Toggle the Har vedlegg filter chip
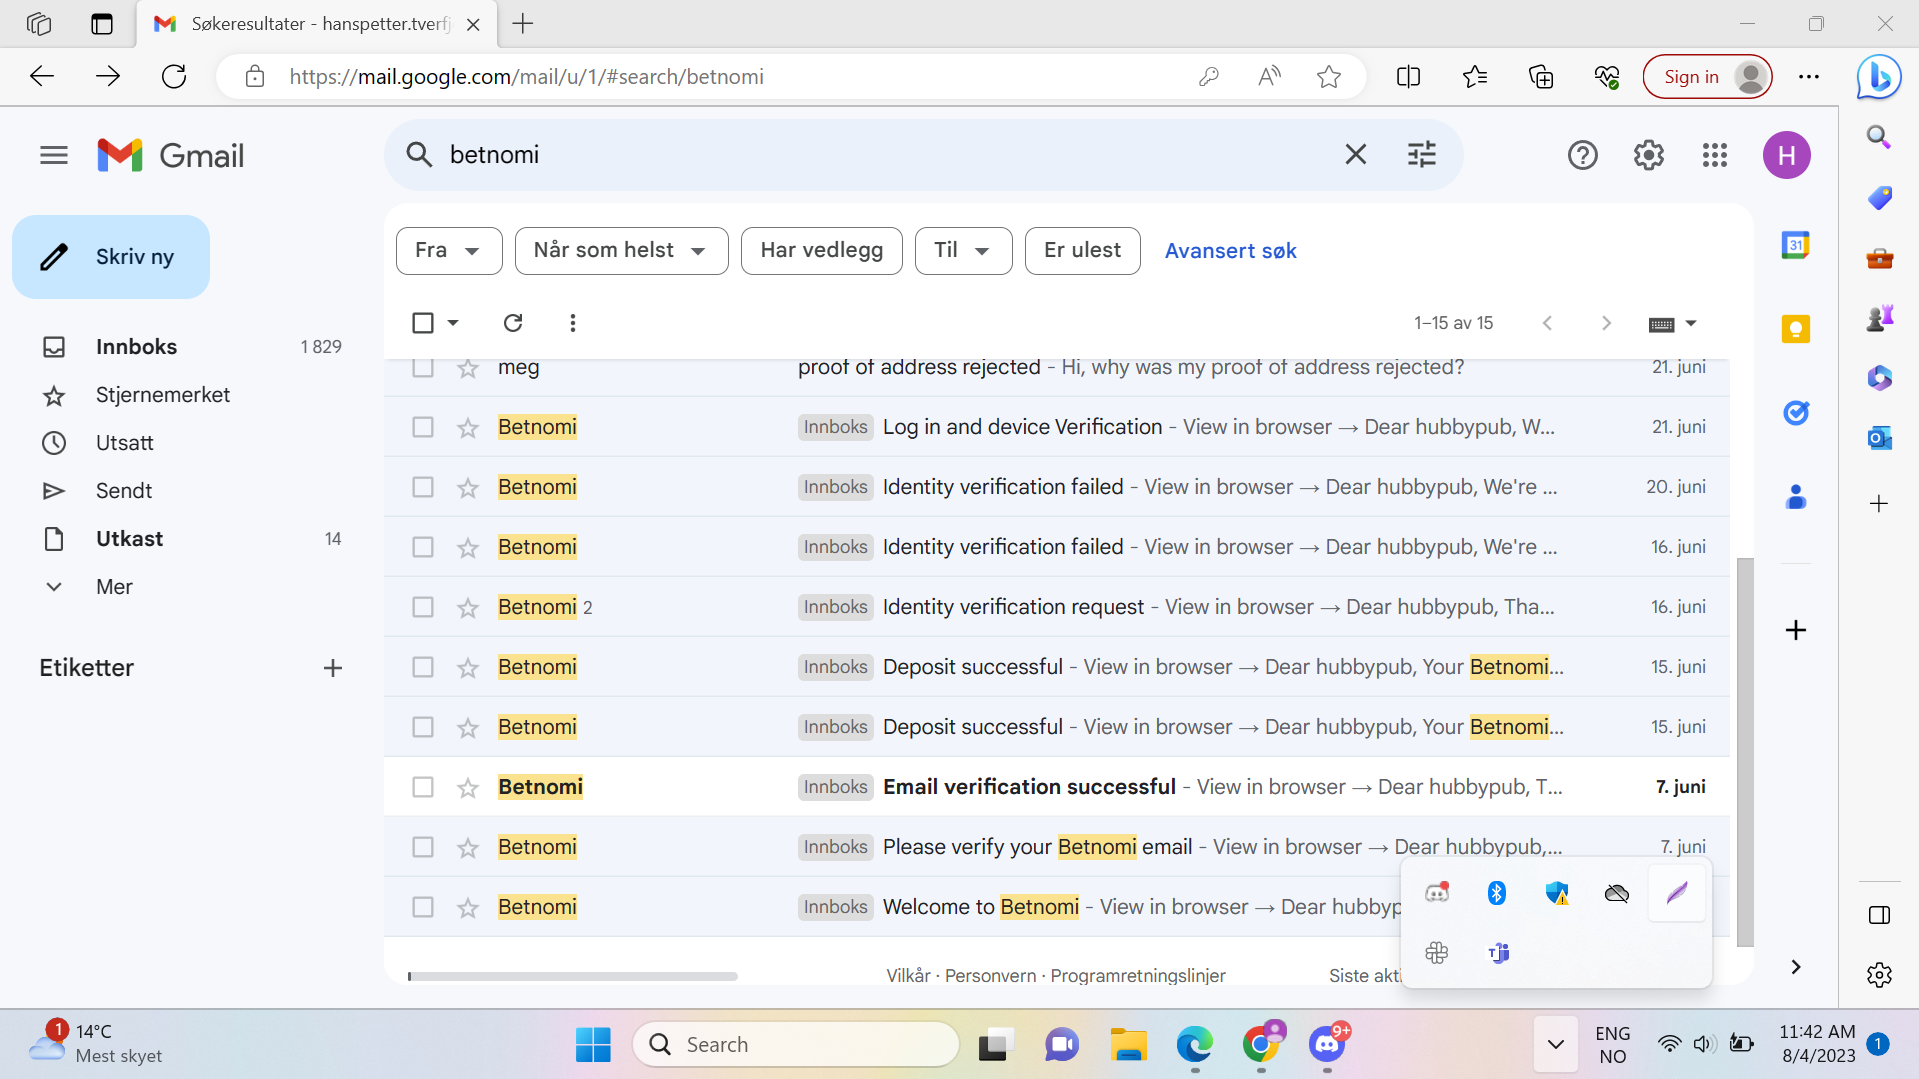This screenshot has height=1079, width=1919. point(821,251)
